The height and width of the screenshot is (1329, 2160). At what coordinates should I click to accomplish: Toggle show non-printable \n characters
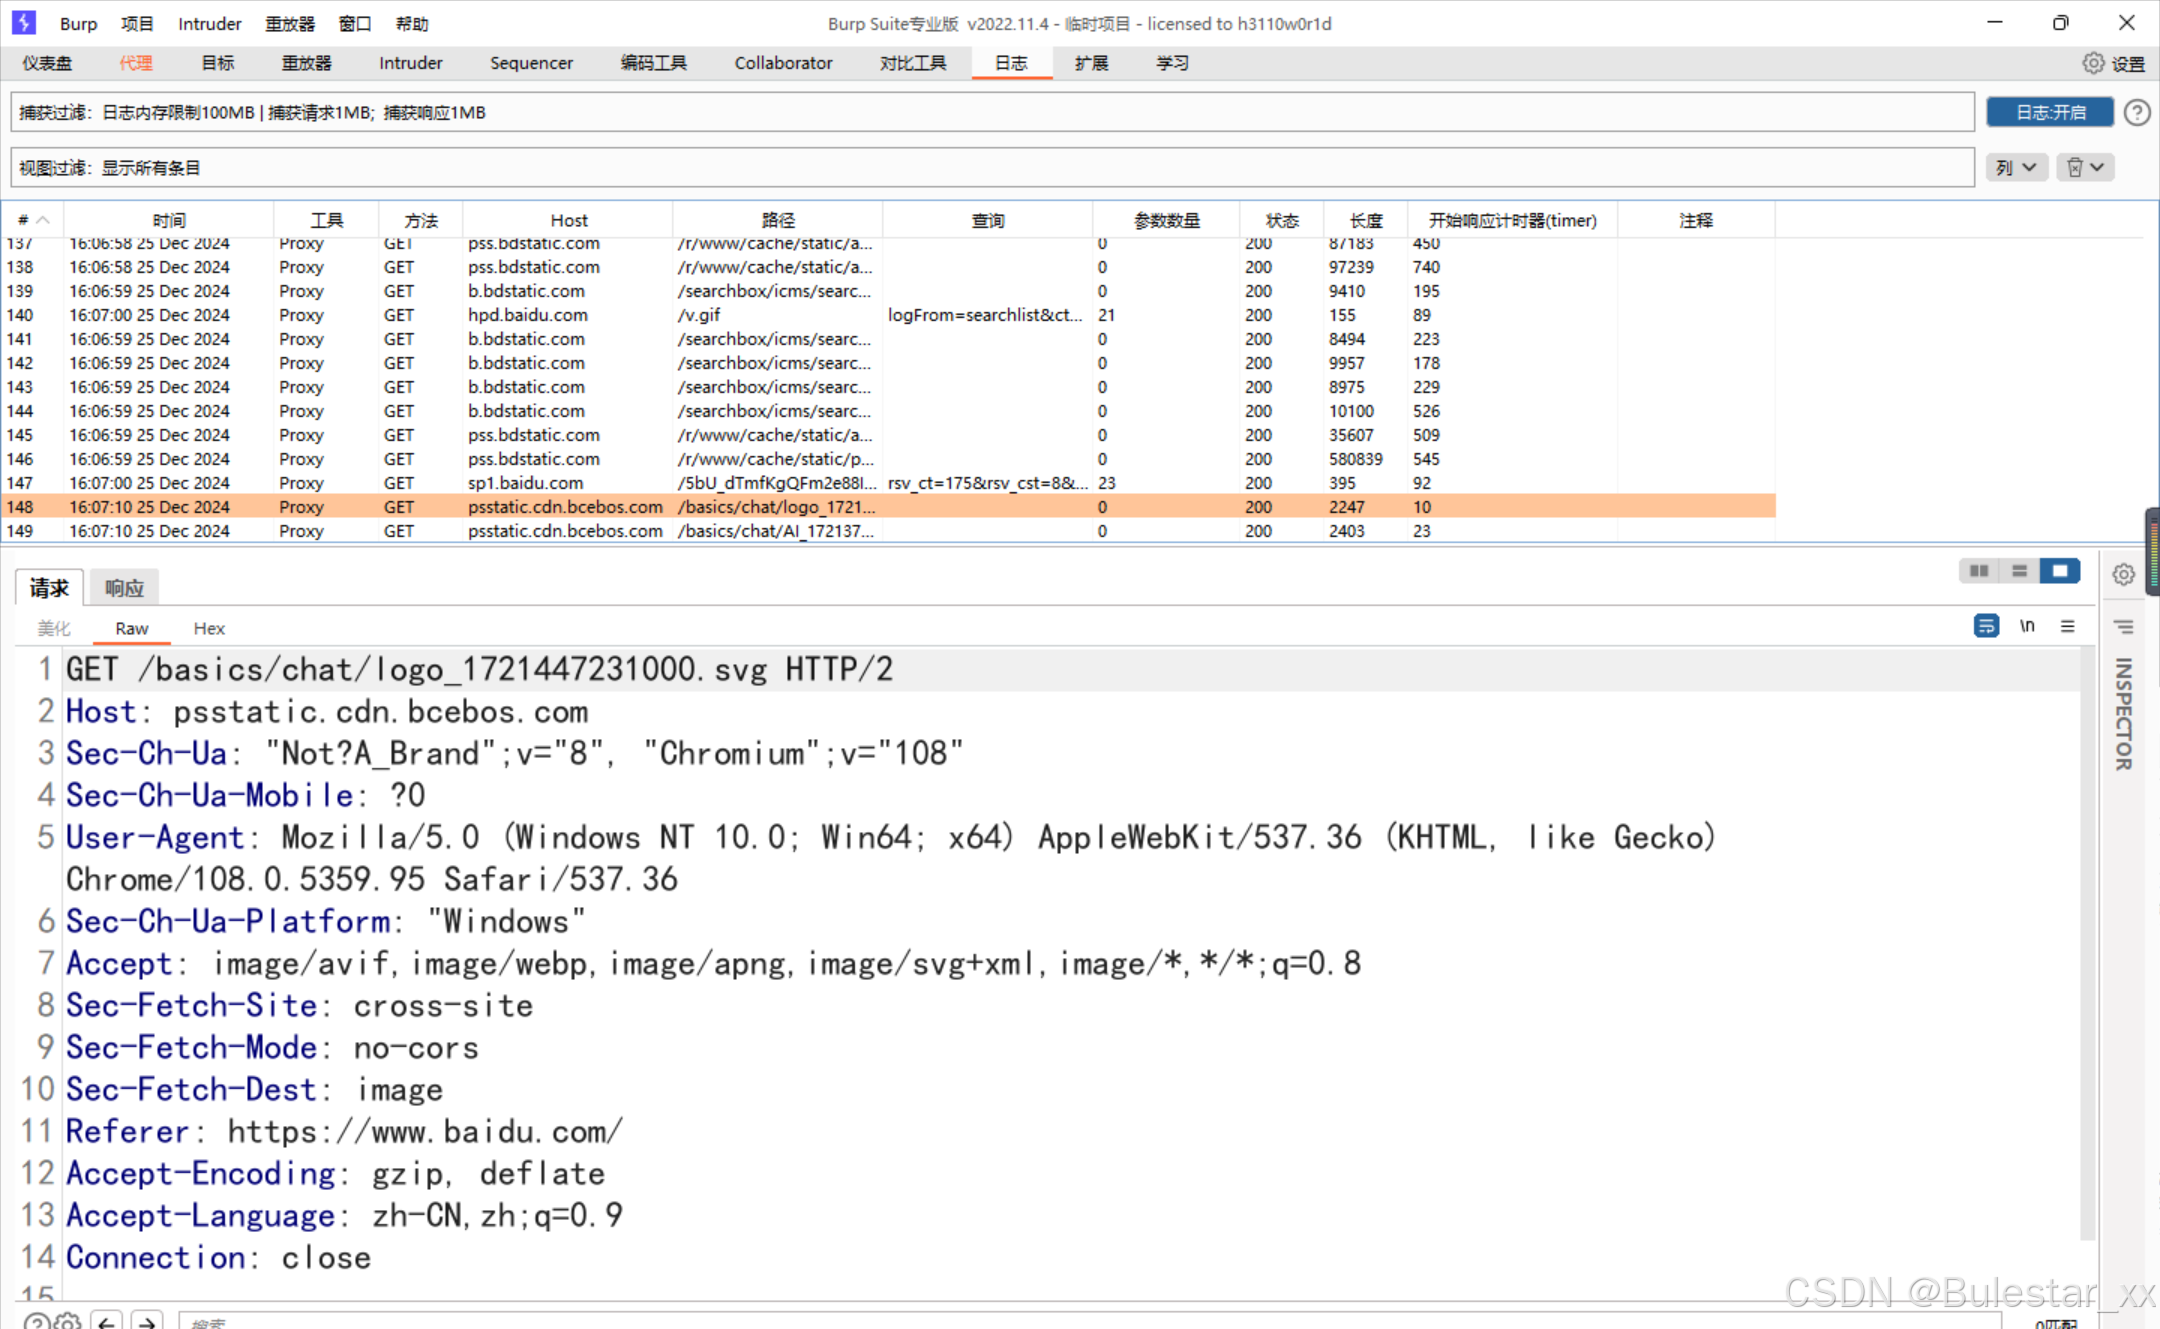2027,626
